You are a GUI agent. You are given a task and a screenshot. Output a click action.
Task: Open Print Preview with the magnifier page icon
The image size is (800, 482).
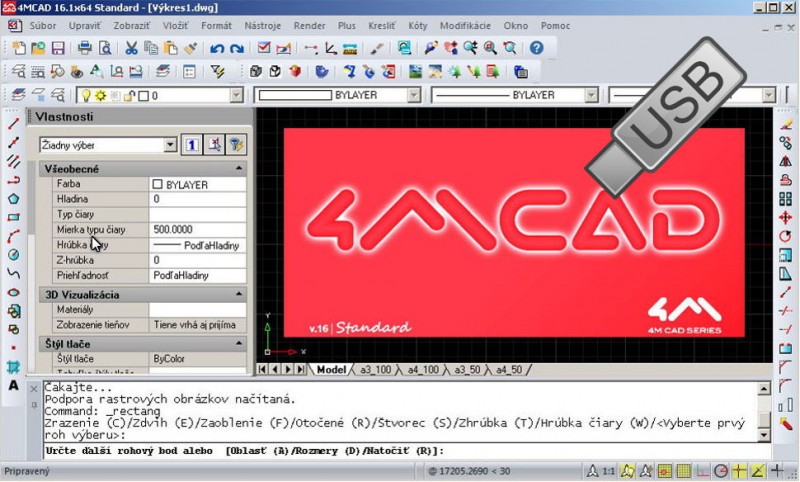[x=105, y=48]
